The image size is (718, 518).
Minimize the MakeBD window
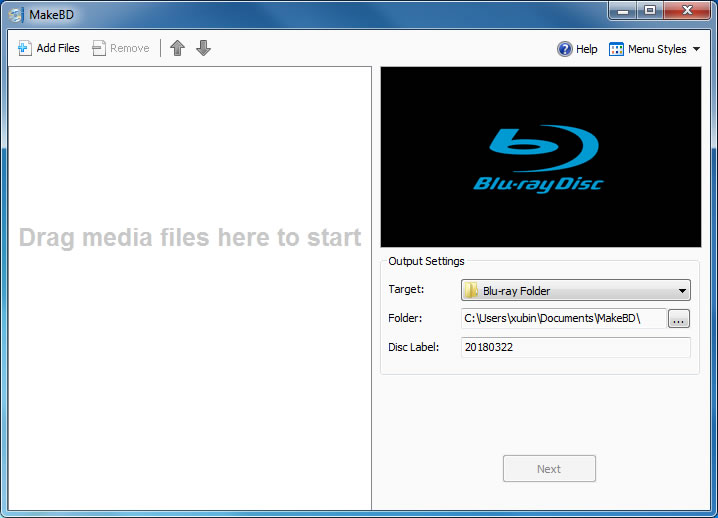pos(623,11)
